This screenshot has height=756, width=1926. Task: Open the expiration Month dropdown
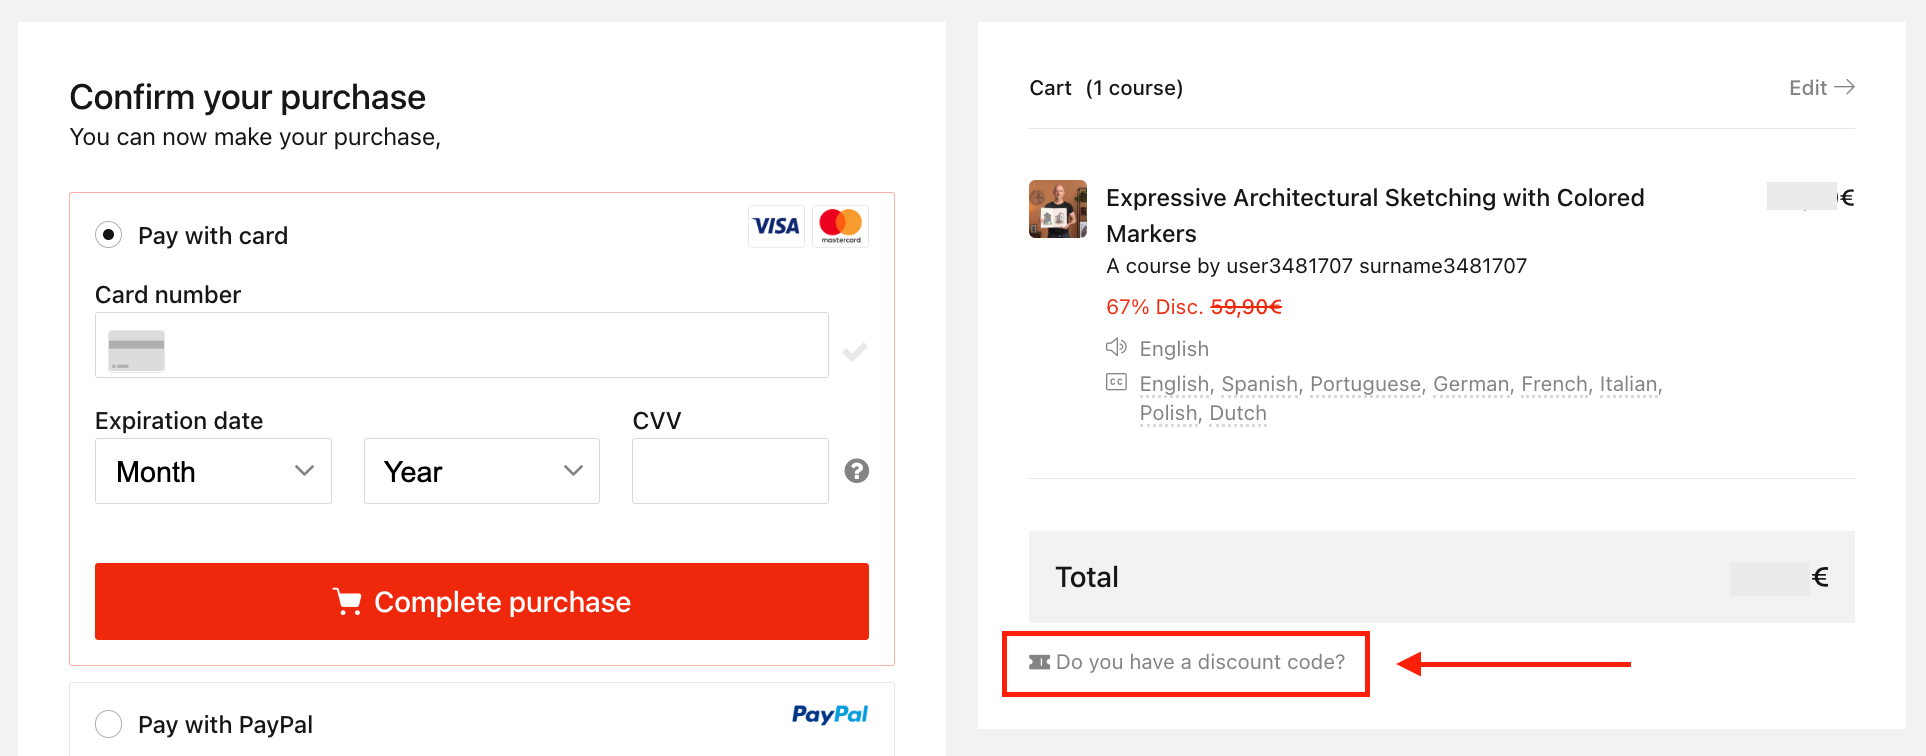pos(213,471)
